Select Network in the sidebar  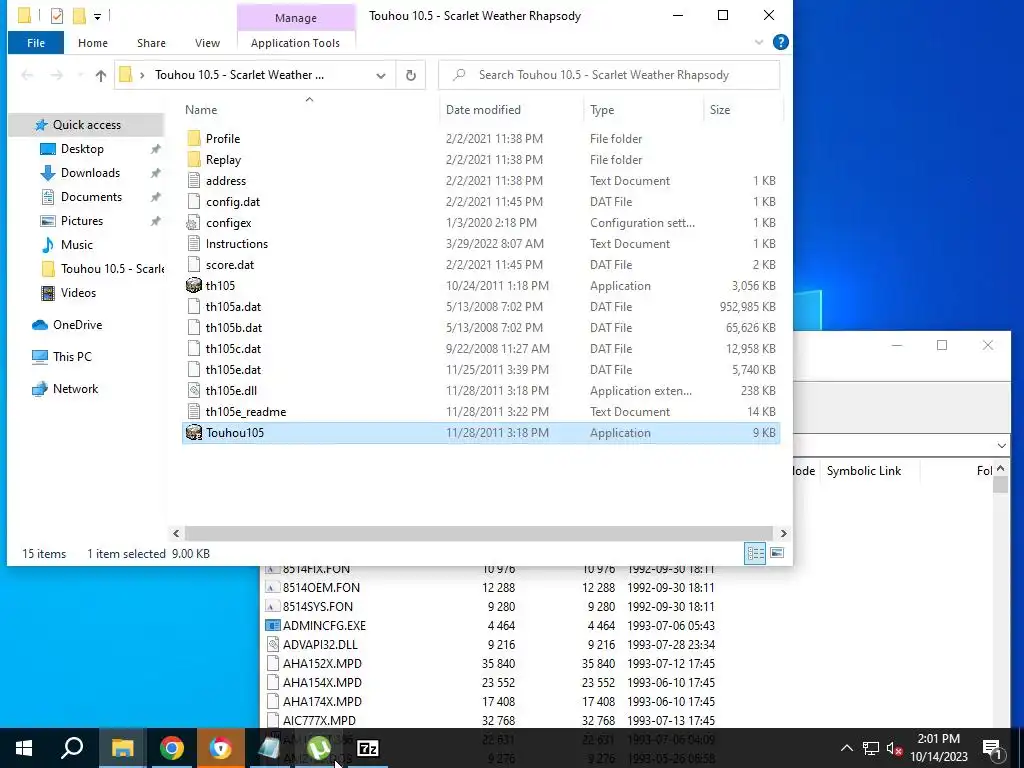click(x=75, y=389)
